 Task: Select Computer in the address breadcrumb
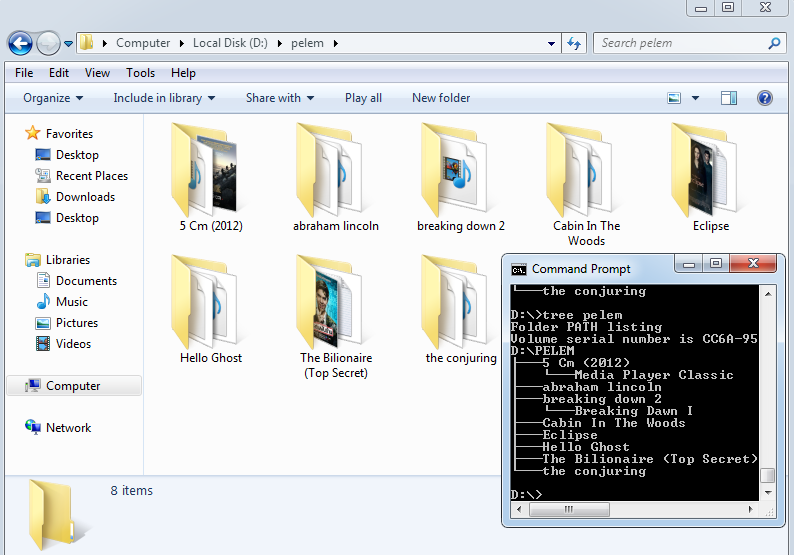(x=143, y=43)
